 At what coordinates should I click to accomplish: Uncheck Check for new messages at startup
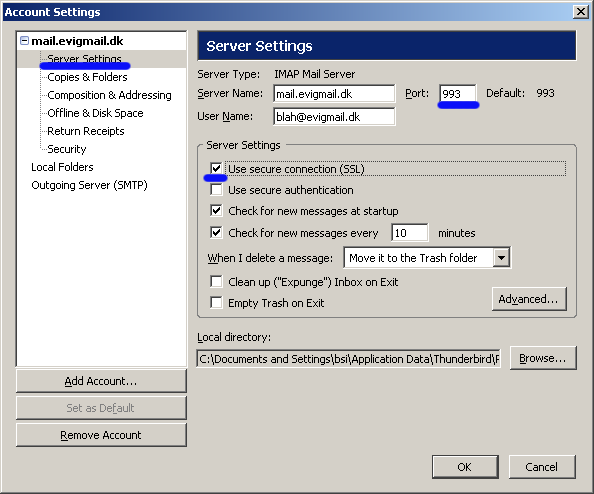point(216,211)
